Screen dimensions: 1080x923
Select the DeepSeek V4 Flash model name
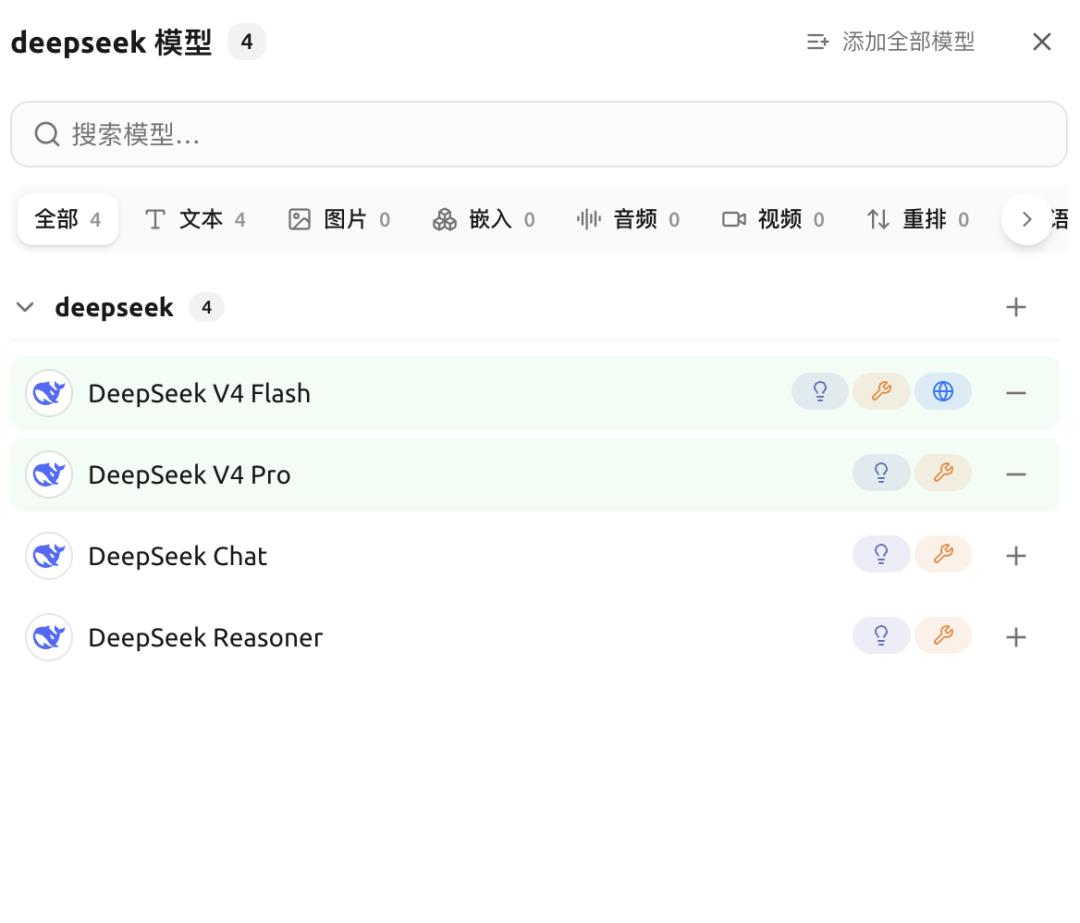(x=199, y=393)
